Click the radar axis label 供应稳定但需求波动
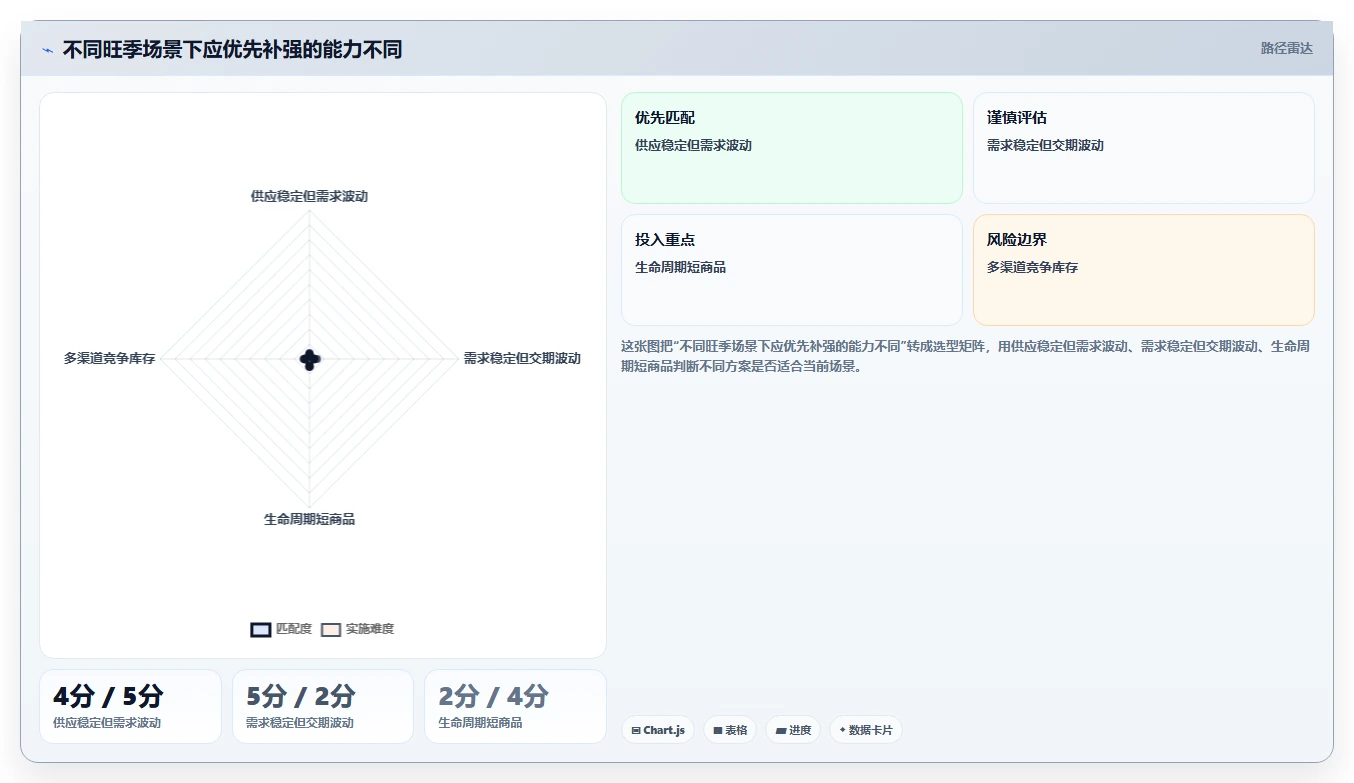Viewport: 1354px width, 783px height. coord(309,196)
